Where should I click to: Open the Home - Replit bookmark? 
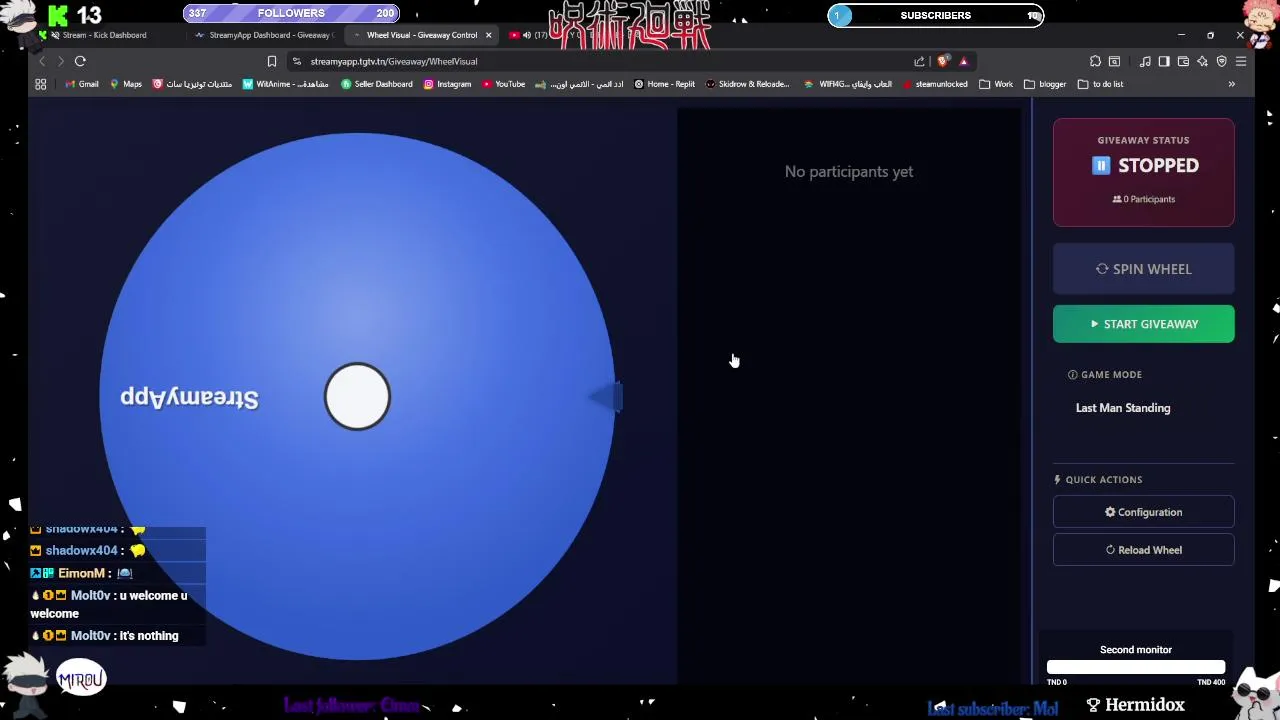(664, 84)
